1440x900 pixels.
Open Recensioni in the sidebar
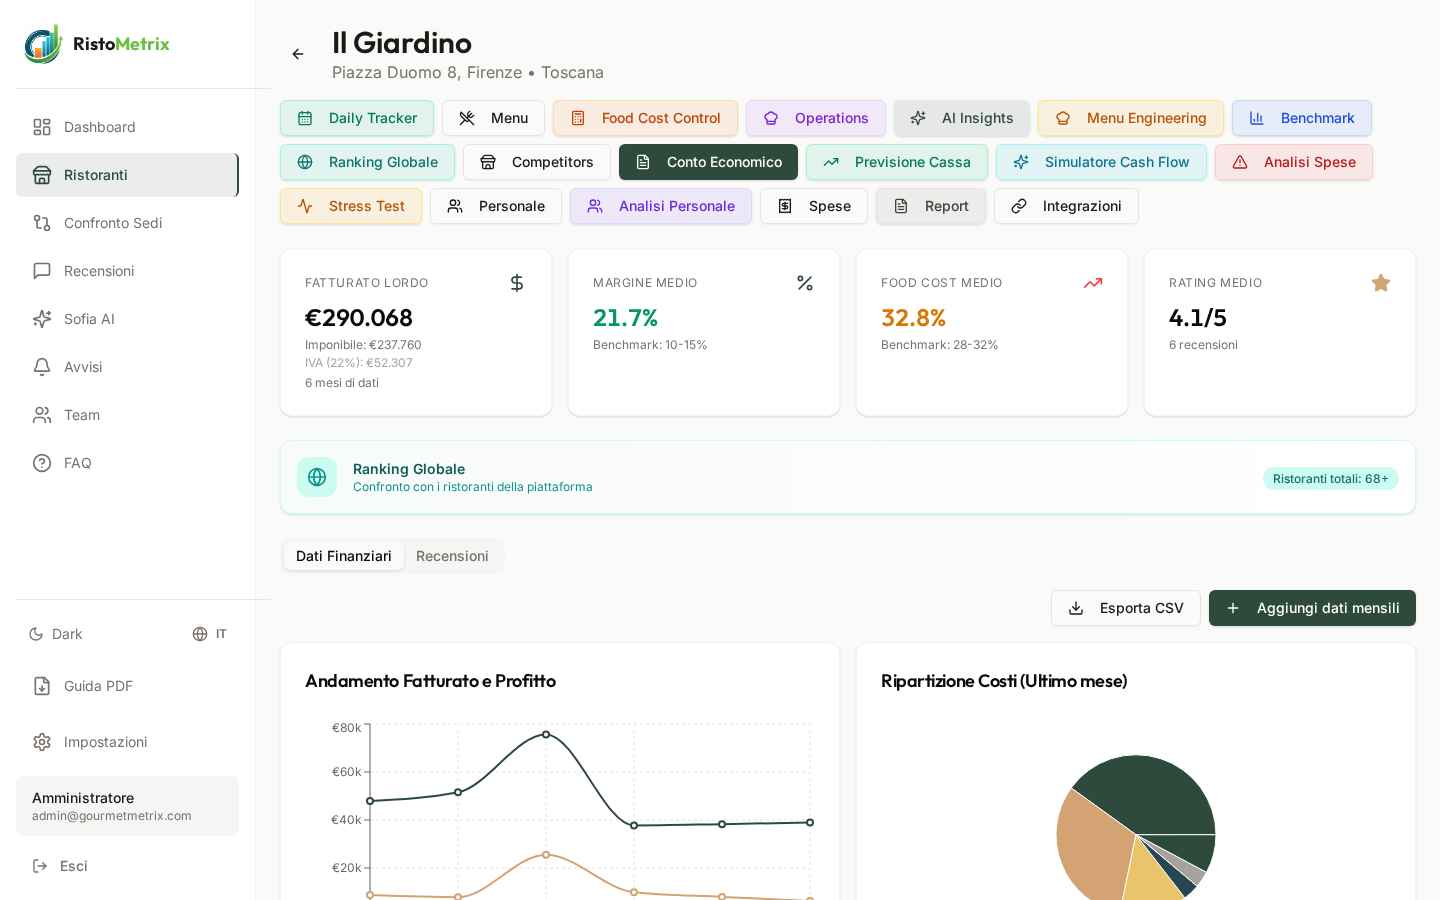127,271
